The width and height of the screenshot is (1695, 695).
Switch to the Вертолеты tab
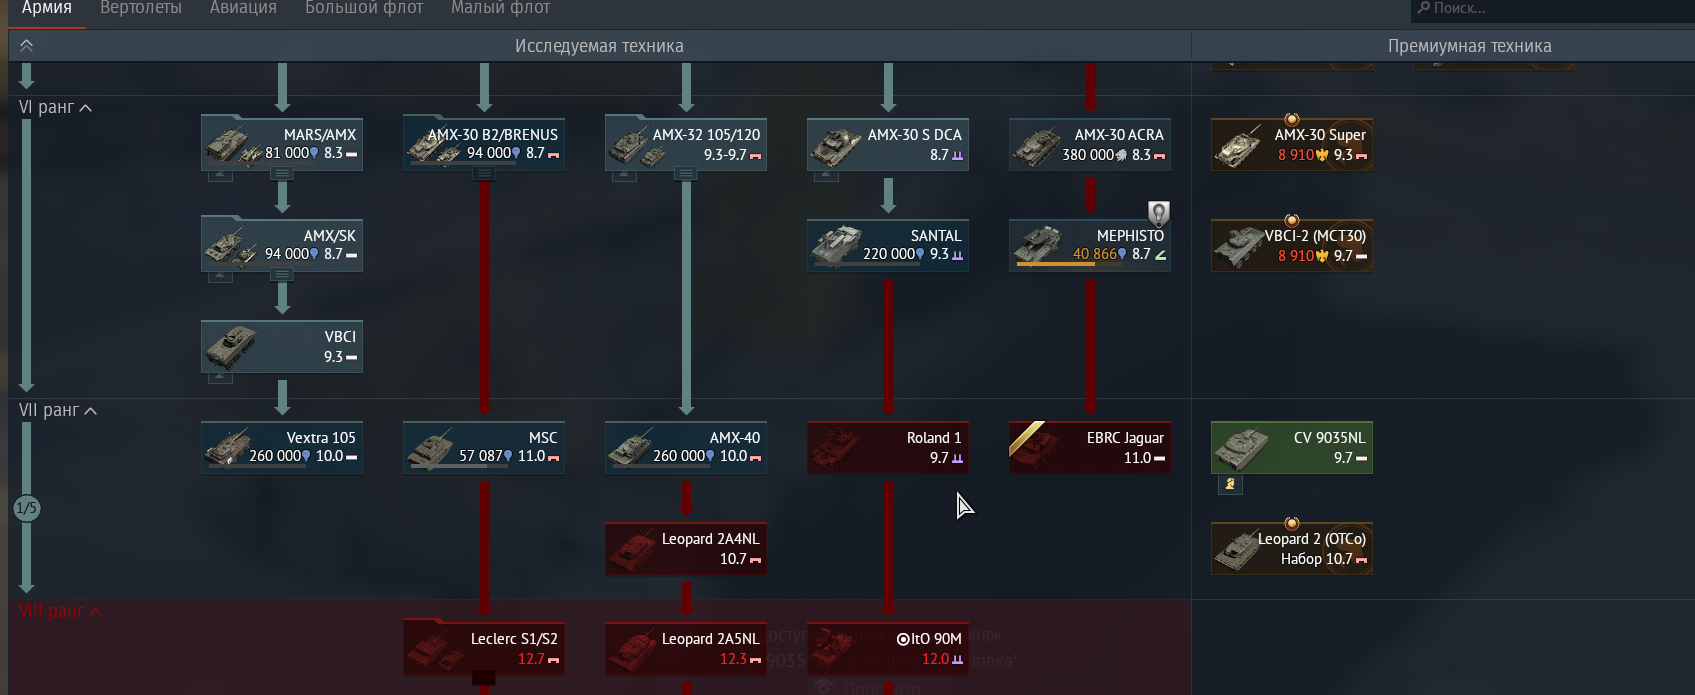tap(141, 8)
